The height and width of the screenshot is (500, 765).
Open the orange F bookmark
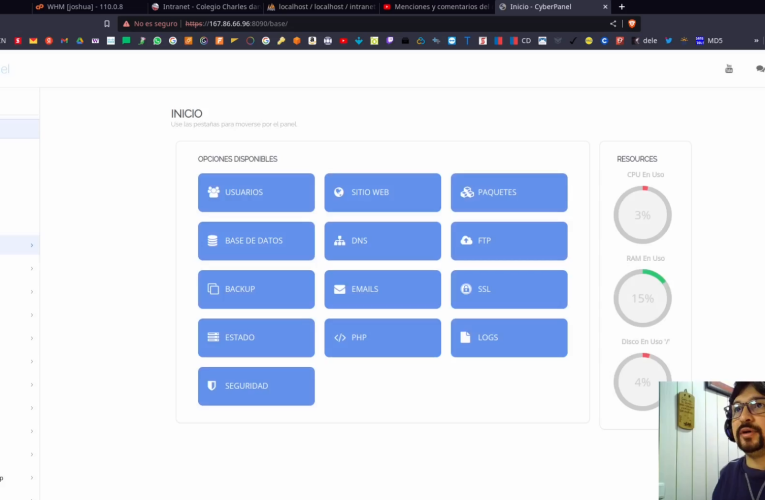tap(219, 40)
